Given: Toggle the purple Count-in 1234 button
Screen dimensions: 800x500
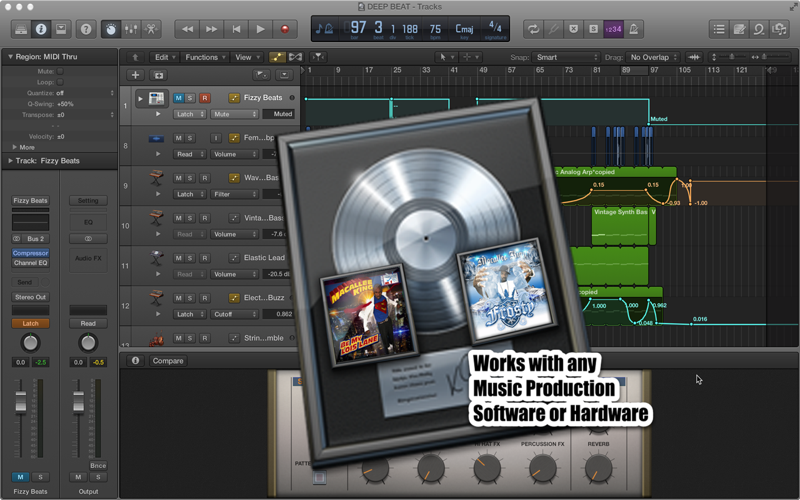Looking at the screenshot, I should [x=613, y=29].
